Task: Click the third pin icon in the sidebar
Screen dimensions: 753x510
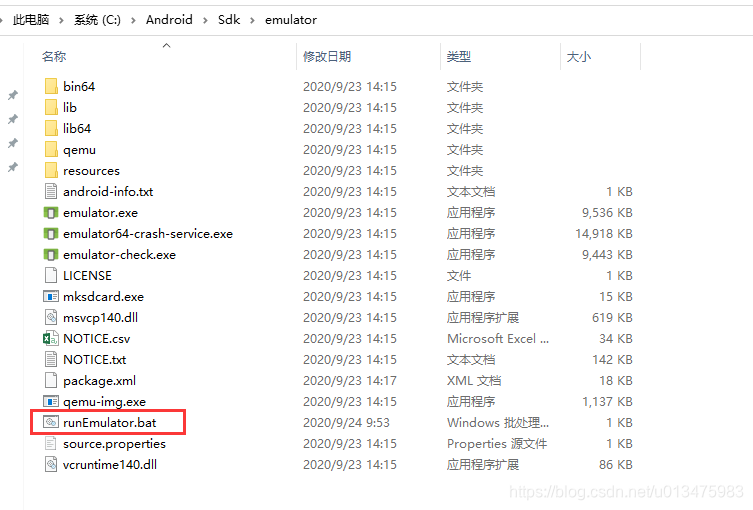Action: tap(13, 143)
